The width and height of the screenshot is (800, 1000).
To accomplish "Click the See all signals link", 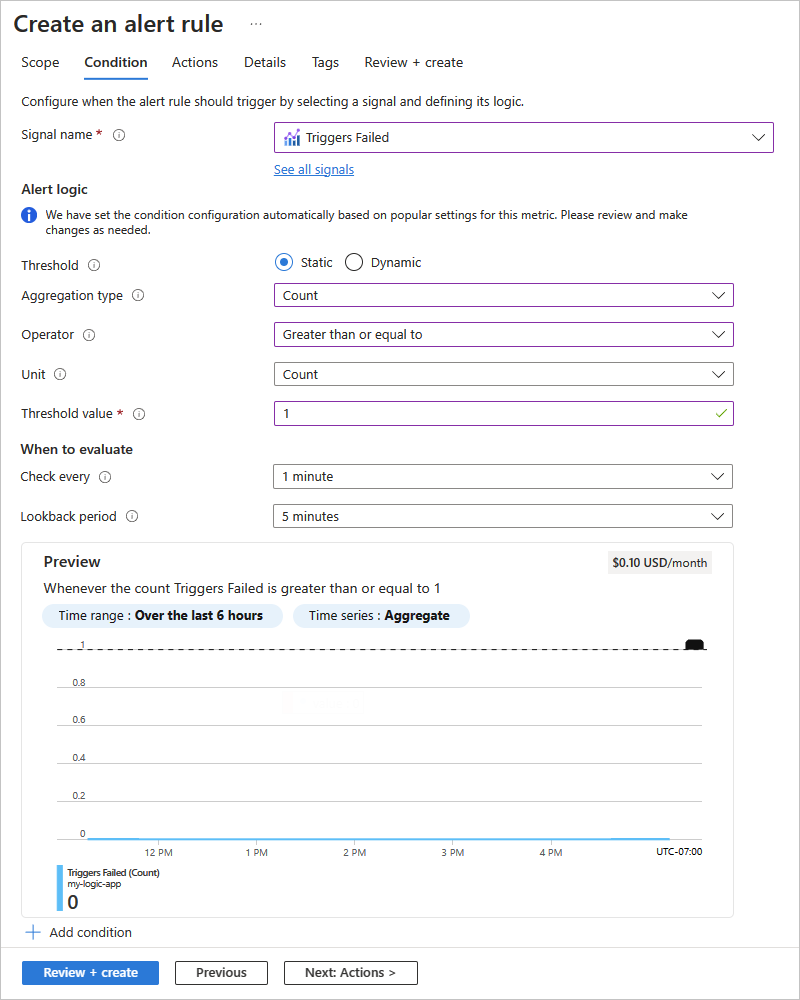I will [x=314, y=170].
